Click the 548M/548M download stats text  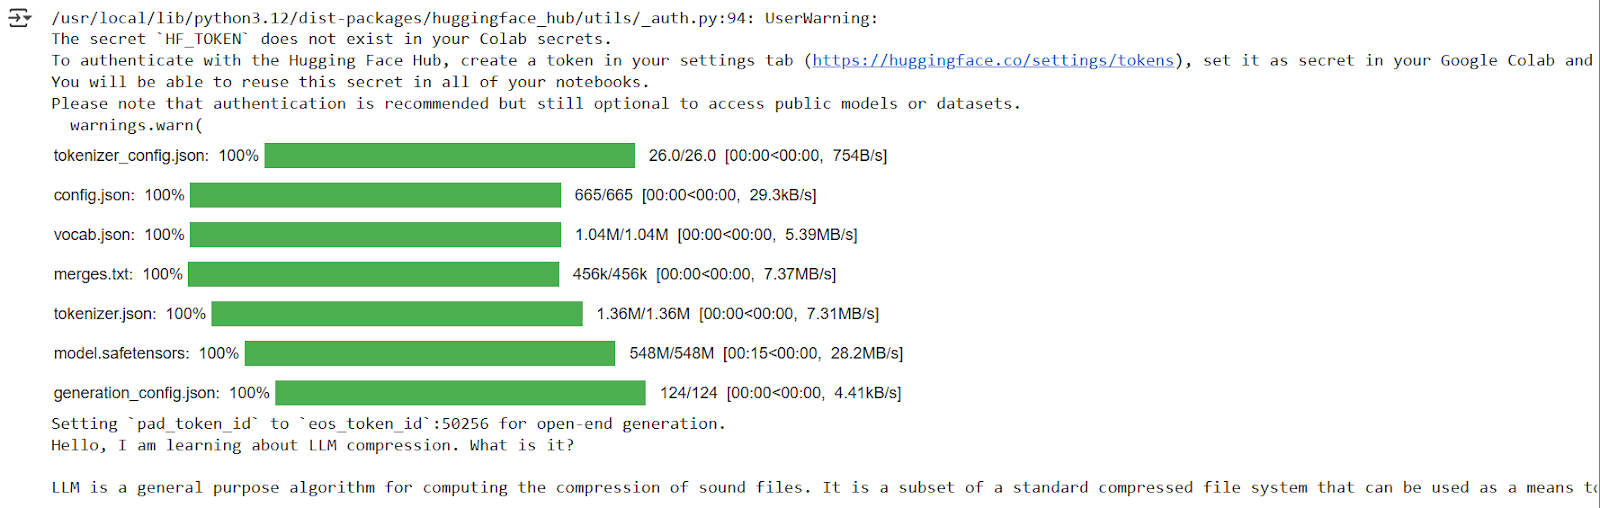(765, 354)
